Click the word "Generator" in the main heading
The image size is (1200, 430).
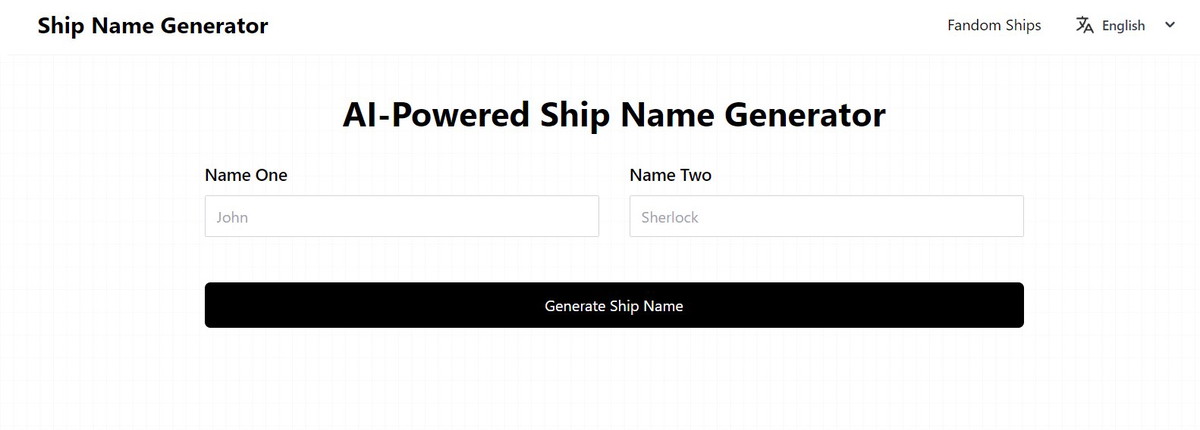(804, 115)
